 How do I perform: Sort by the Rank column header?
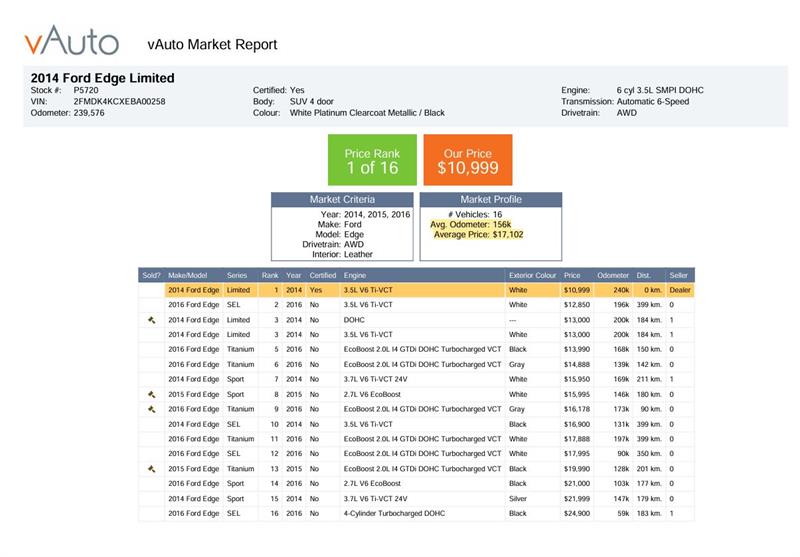[270, 275]
